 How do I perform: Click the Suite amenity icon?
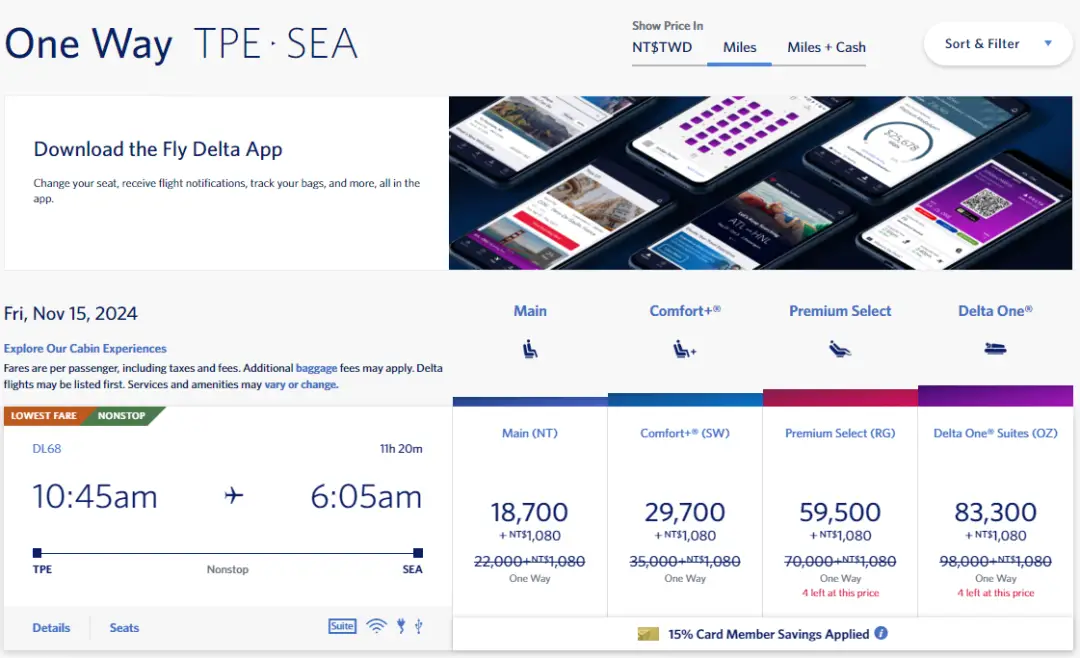[342, 626]
